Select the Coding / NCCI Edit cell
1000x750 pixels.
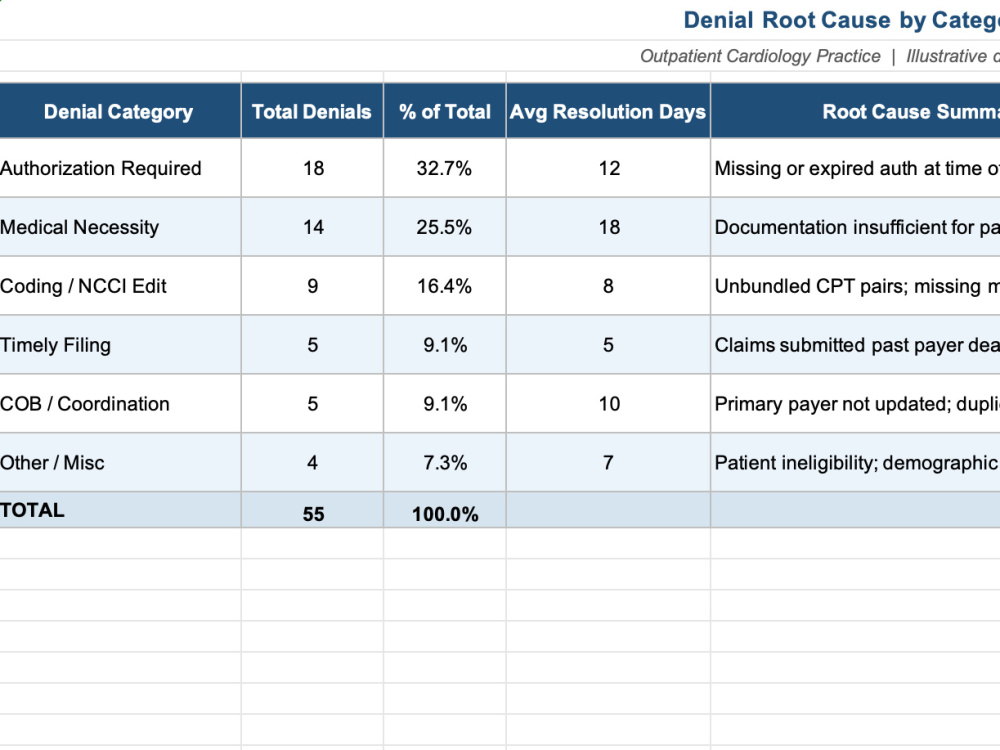point(120,286)
